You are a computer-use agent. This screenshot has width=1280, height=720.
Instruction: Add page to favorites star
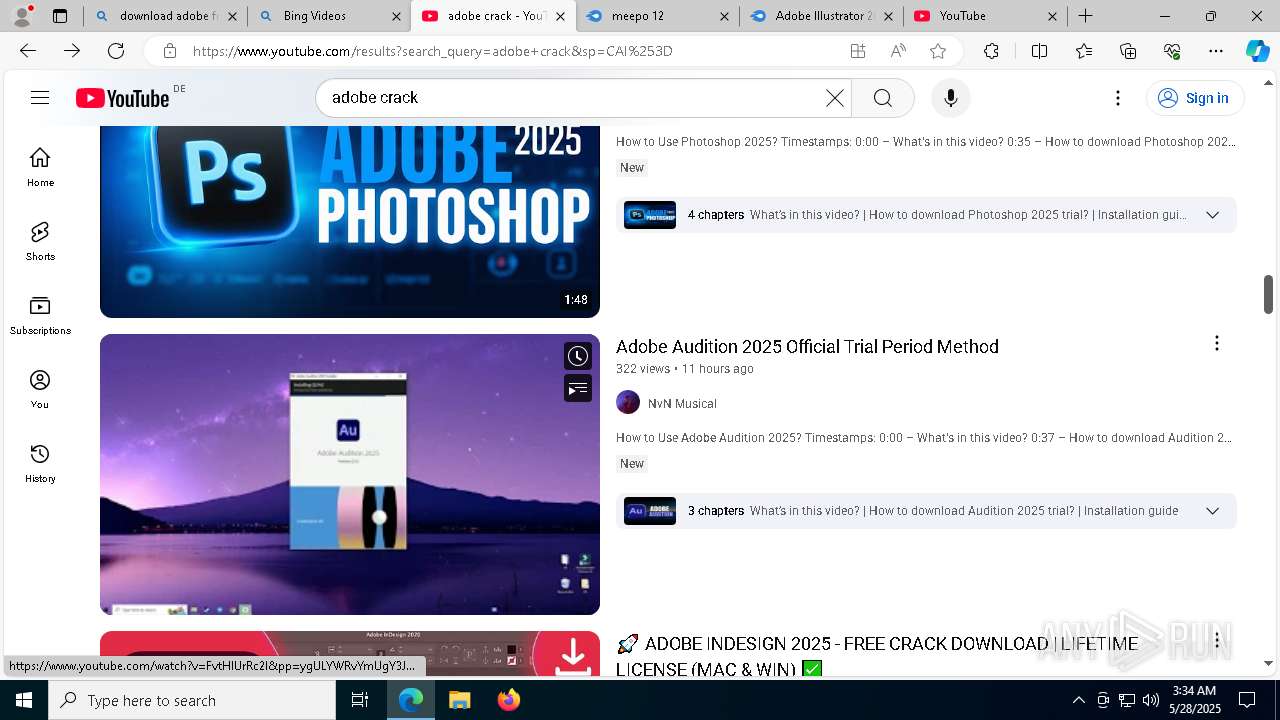point(937,51)
